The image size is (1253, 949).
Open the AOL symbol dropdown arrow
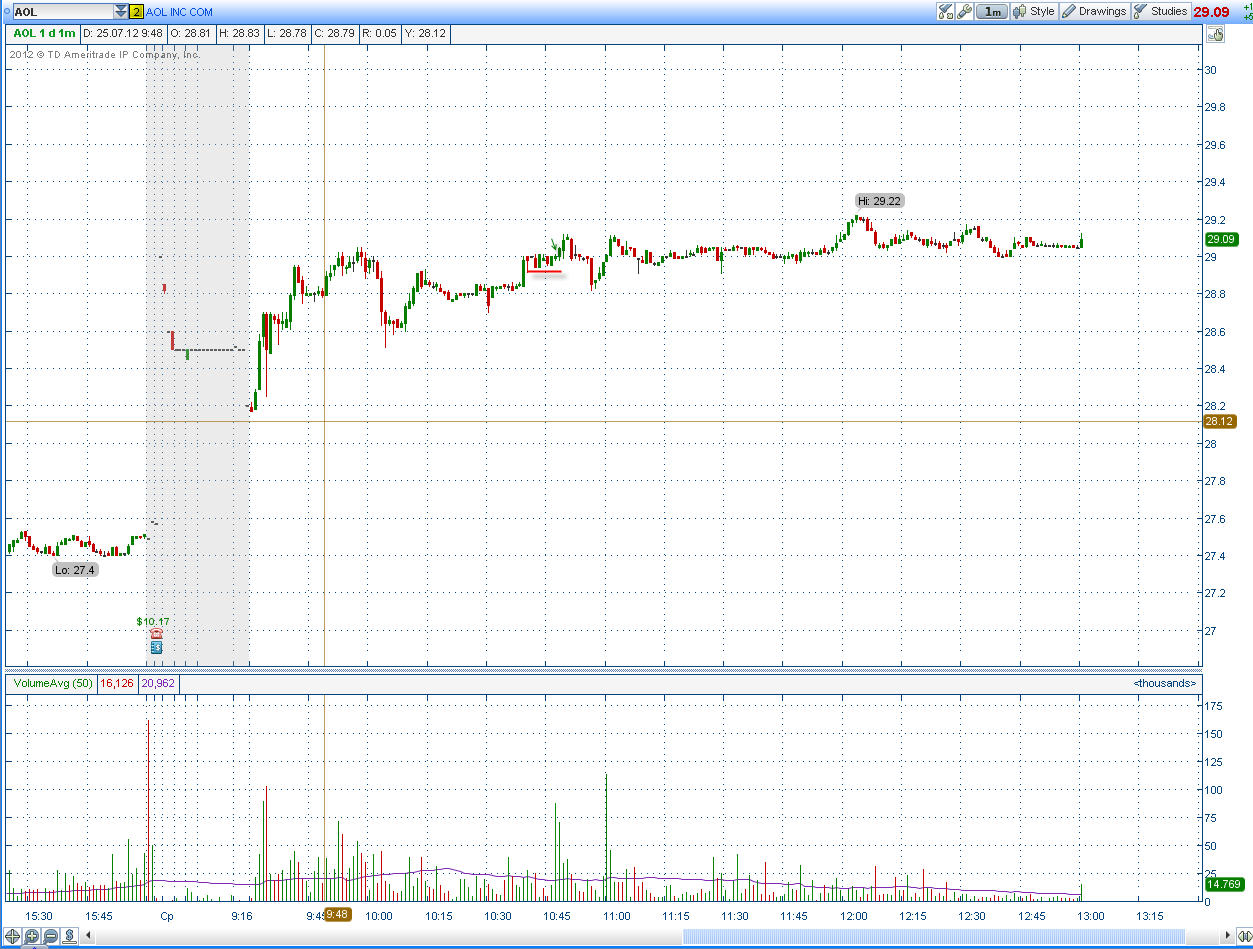click(x=121, y=12)
